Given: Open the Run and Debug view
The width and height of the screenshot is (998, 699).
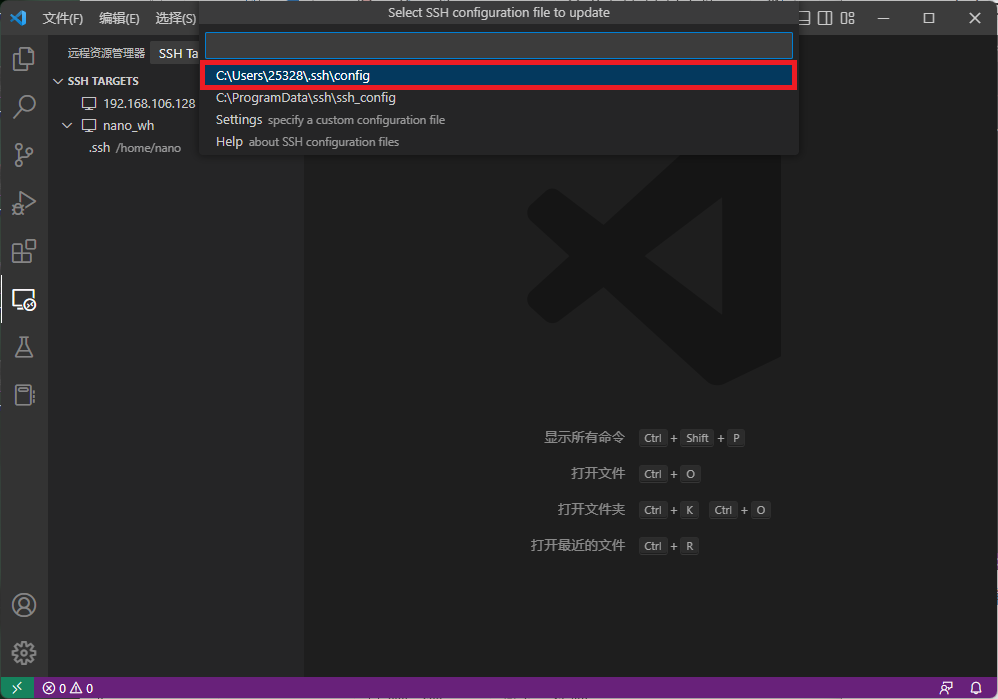Looking at the screenshot, I should (24, 203).
